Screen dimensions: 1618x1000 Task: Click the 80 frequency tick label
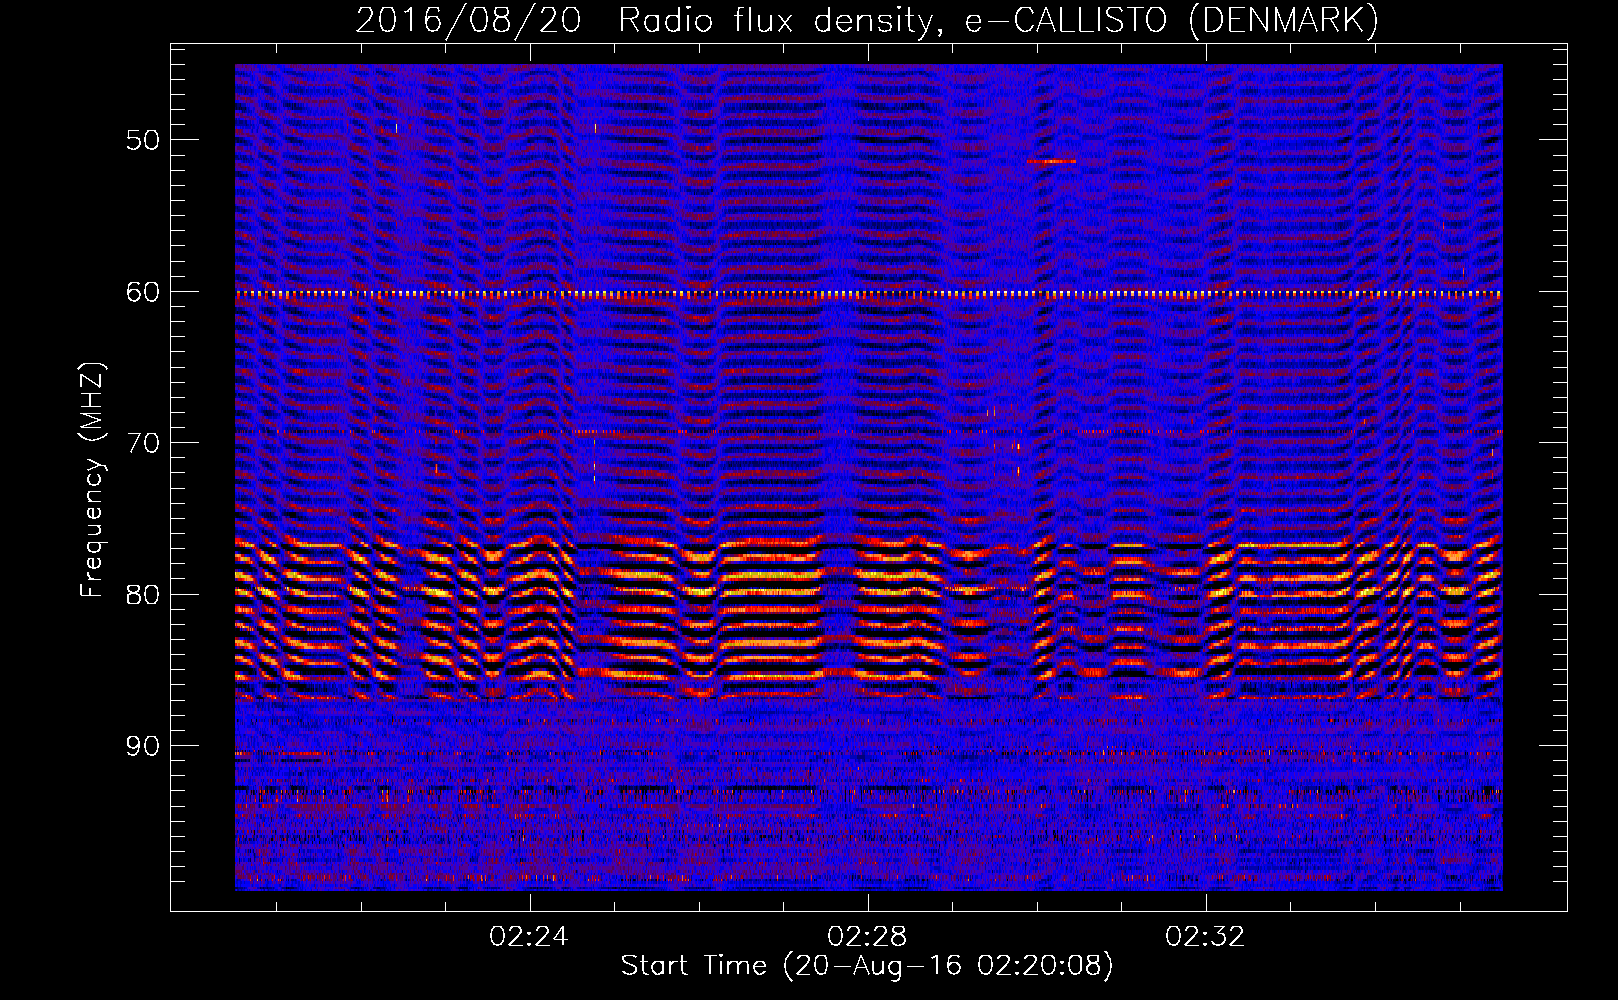click(x=143, y=595)
